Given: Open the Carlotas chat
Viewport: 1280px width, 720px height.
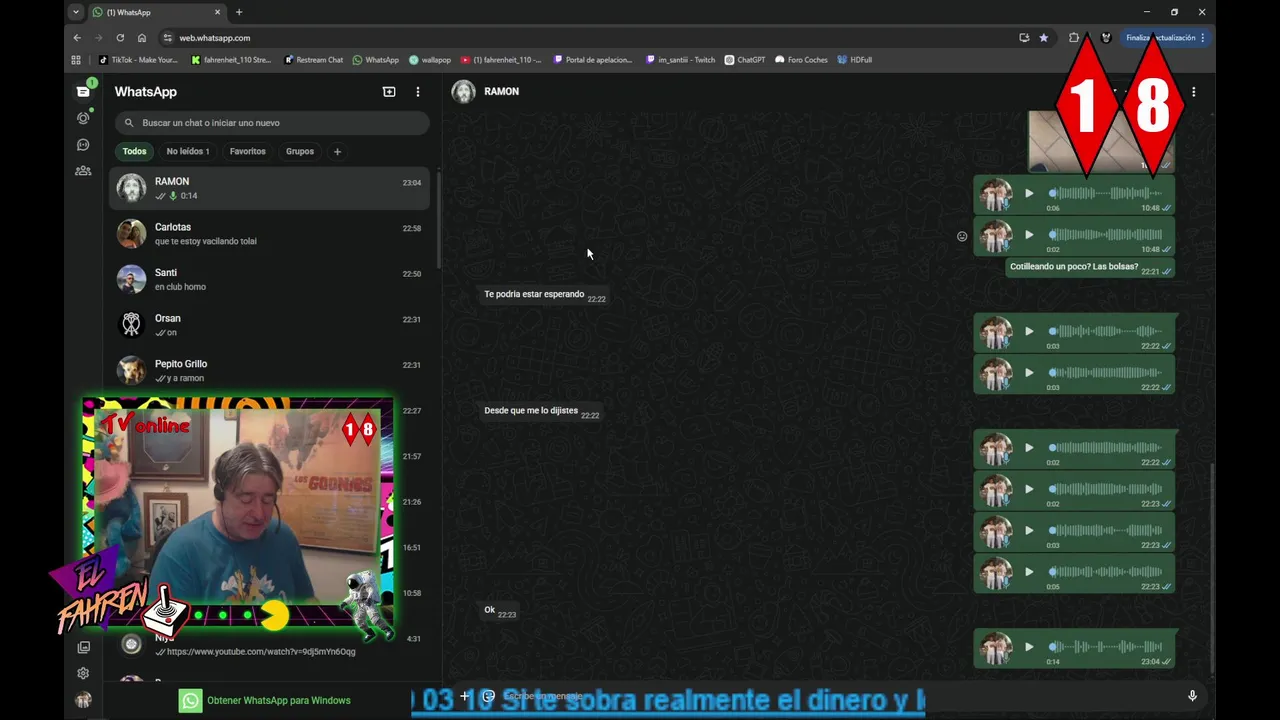Looking at the screenshot, I should tap(270, 234).
